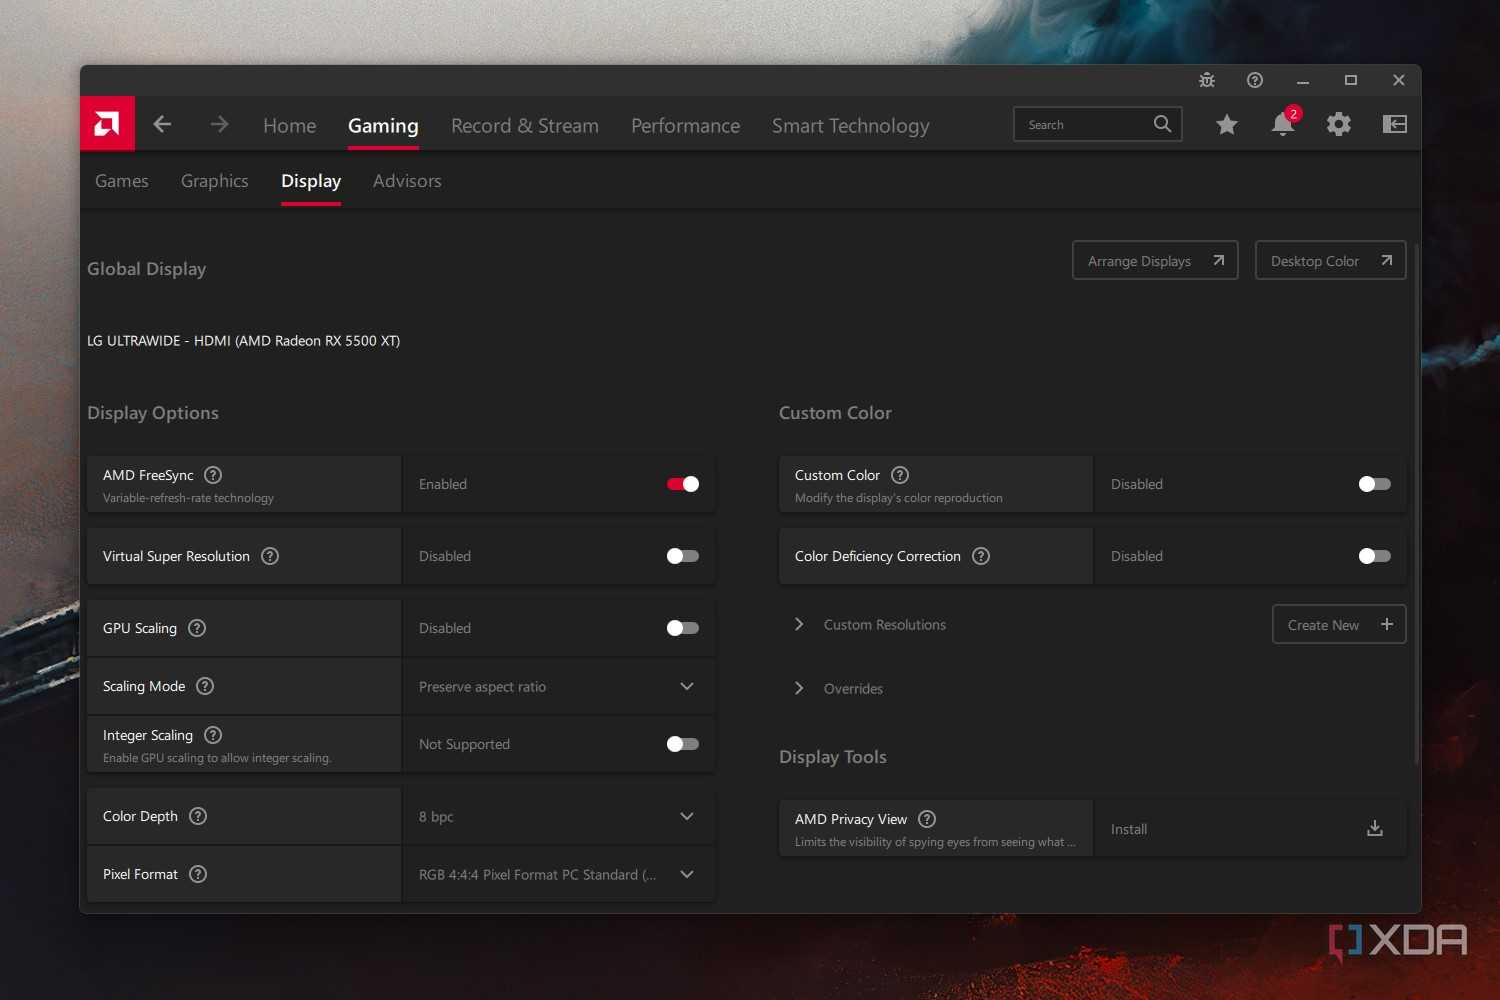Open favorites star icon
Viewport: 1500px width, 1000px height.
point(1227,124)
